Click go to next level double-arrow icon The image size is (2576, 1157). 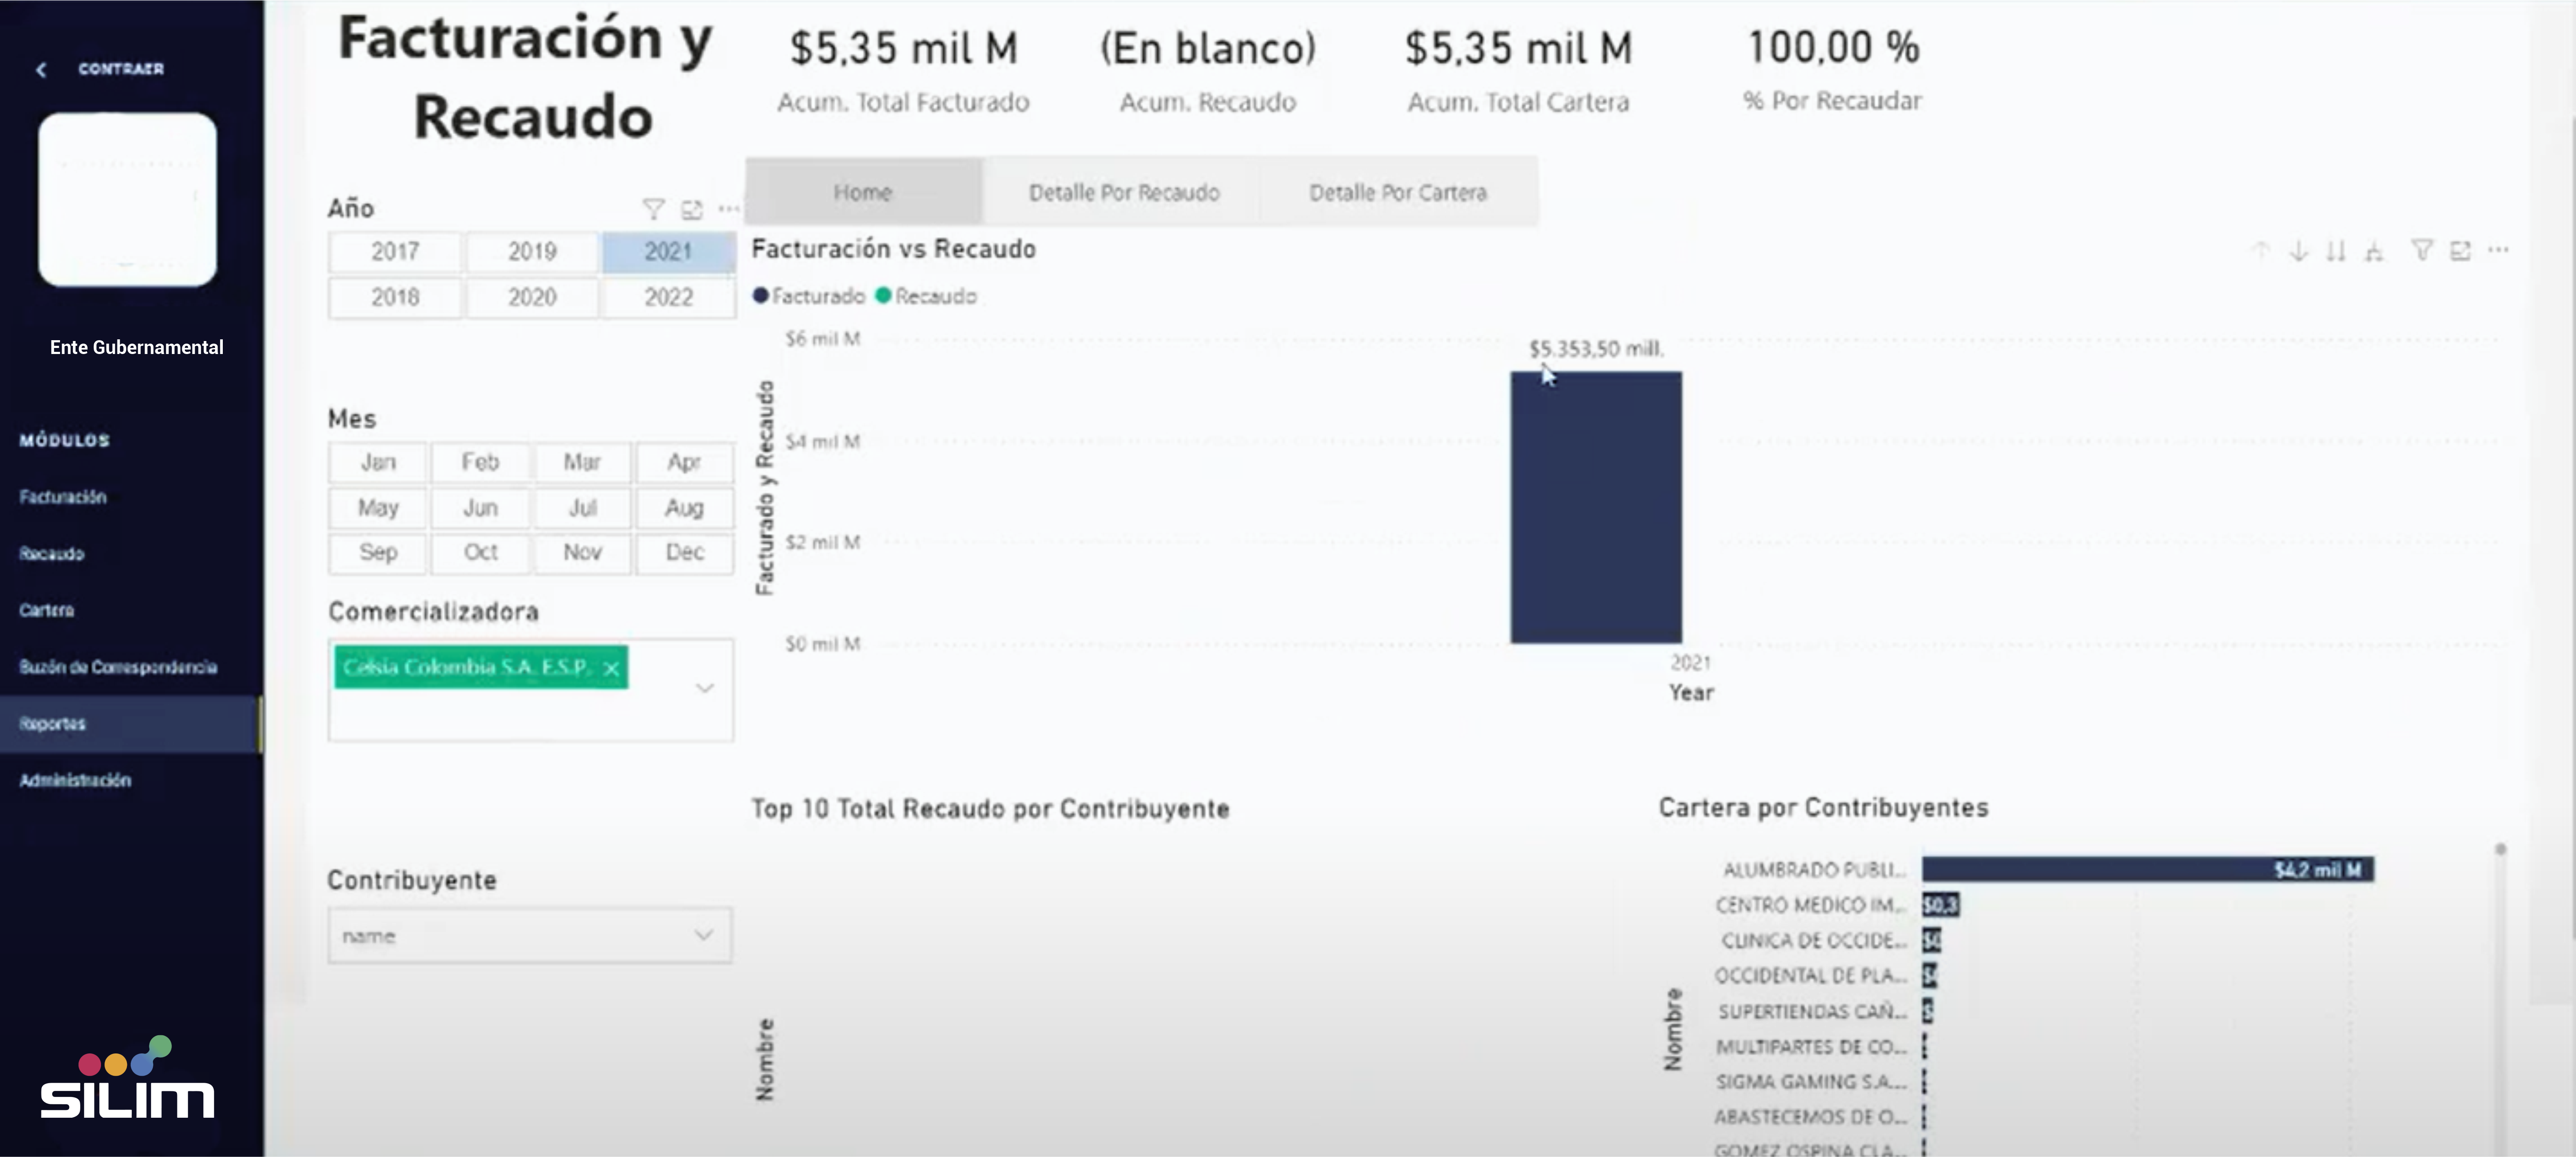coord(2336,250)
